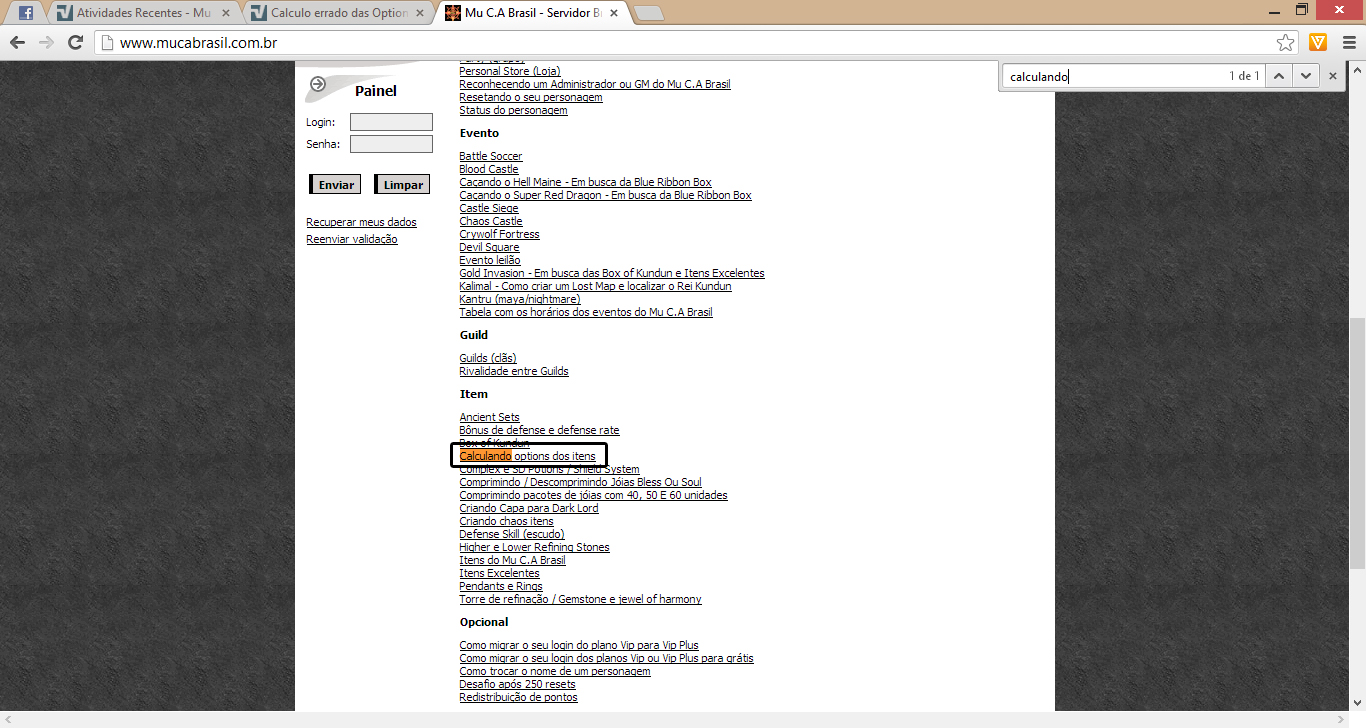Click the browser forward arrow

coord(46,43)
